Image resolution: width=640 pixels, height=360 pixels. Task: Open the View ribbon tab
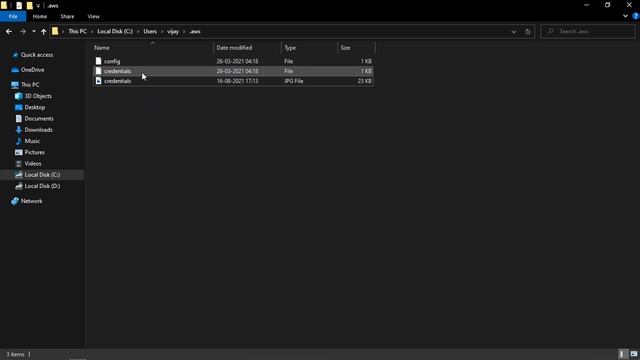(x=93, y=16)
